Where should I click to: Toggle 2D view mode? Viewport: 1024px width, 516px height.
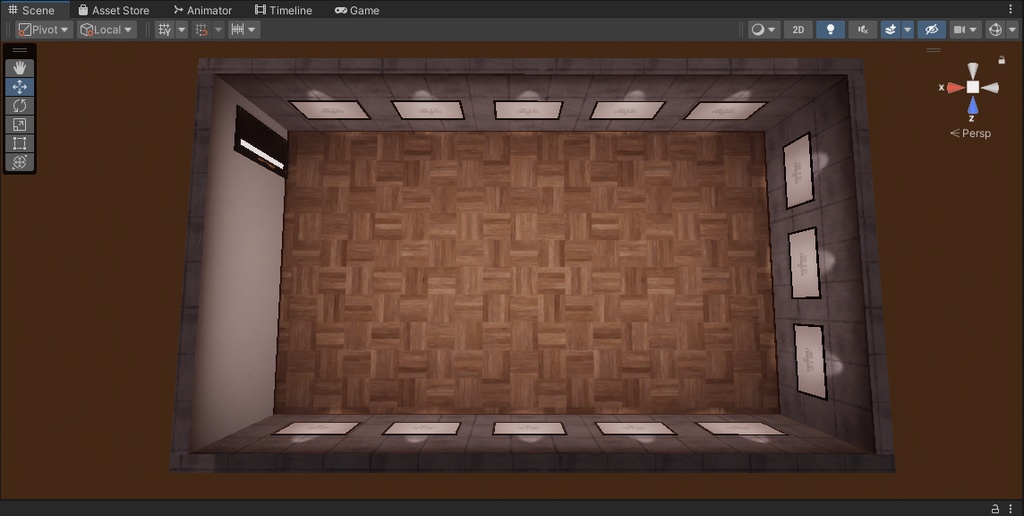(x=798, y=29)
